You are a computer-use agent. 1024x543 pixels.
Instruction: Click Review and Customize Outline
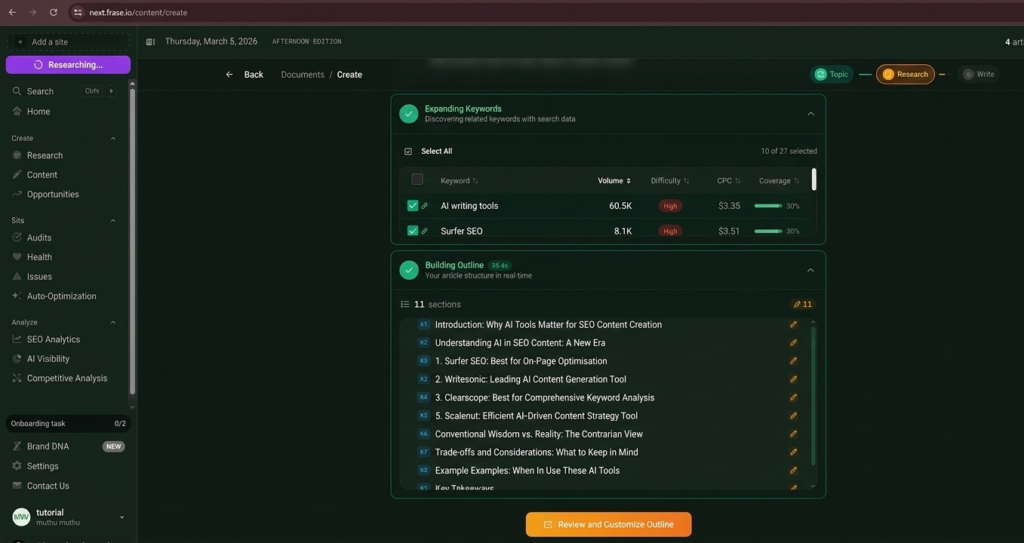click(x=609, y=525)
